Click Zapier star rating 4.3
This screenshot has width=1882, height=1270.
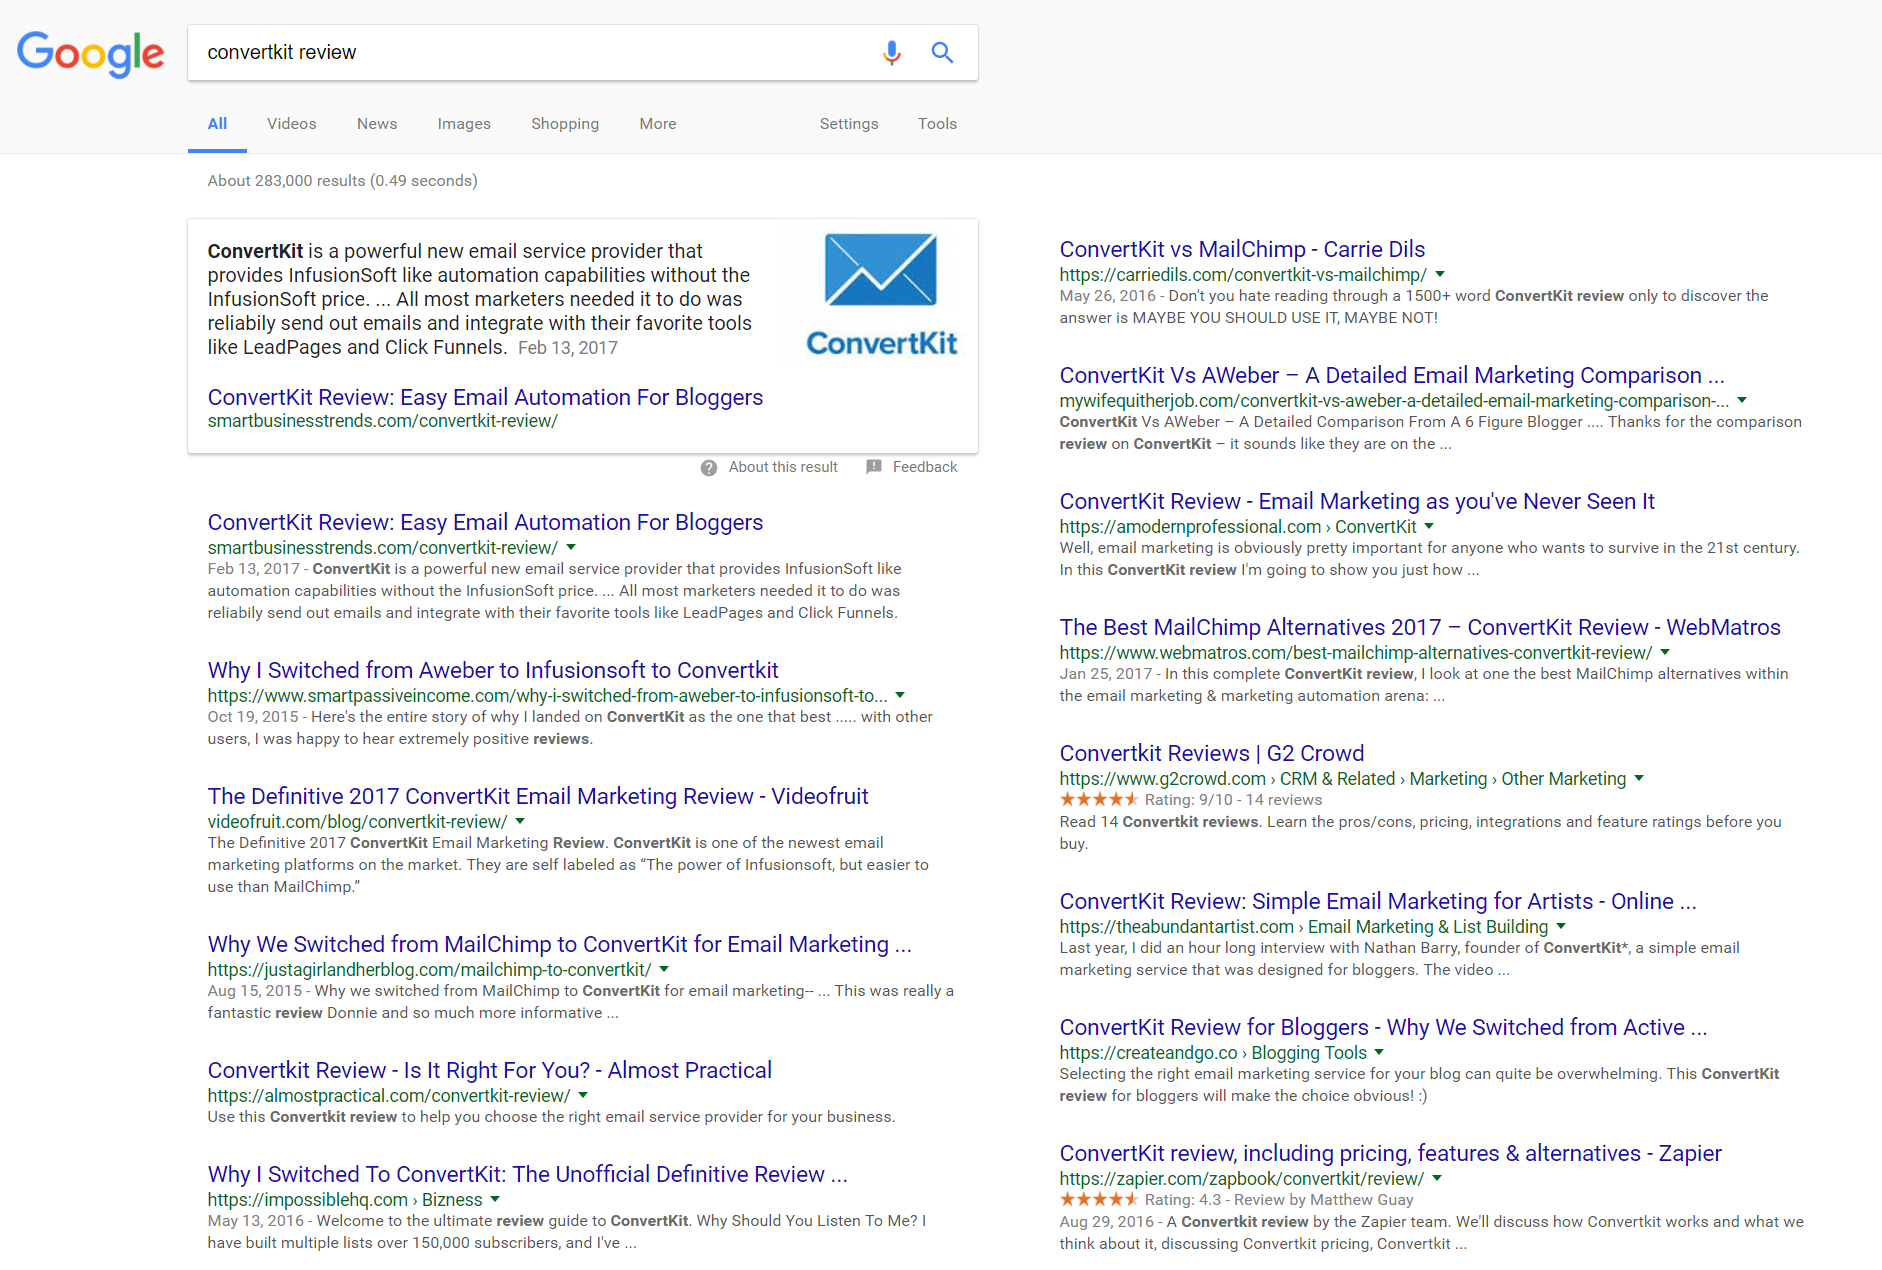pos(1099,1200)
